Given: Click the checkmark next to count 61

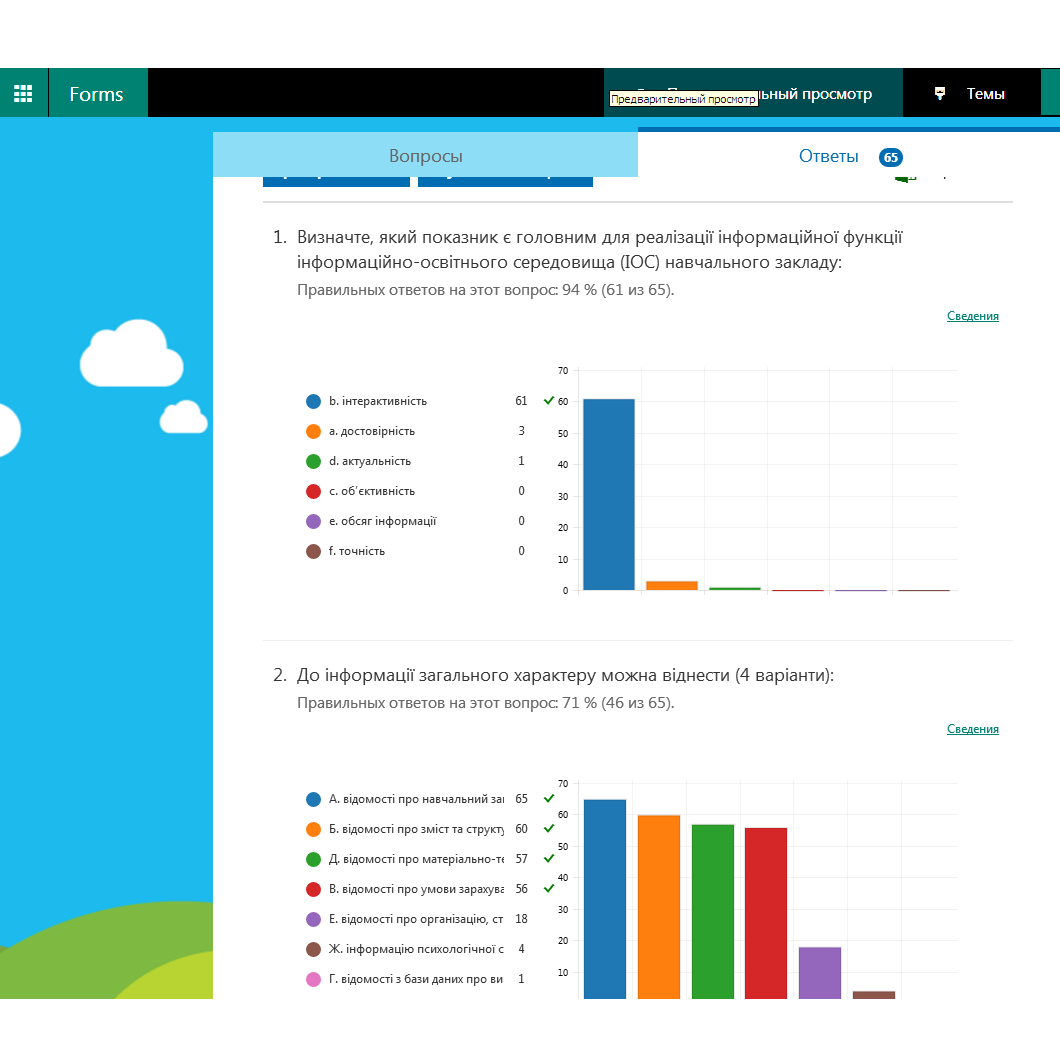Looking at the screenshot, I should 549,400.
